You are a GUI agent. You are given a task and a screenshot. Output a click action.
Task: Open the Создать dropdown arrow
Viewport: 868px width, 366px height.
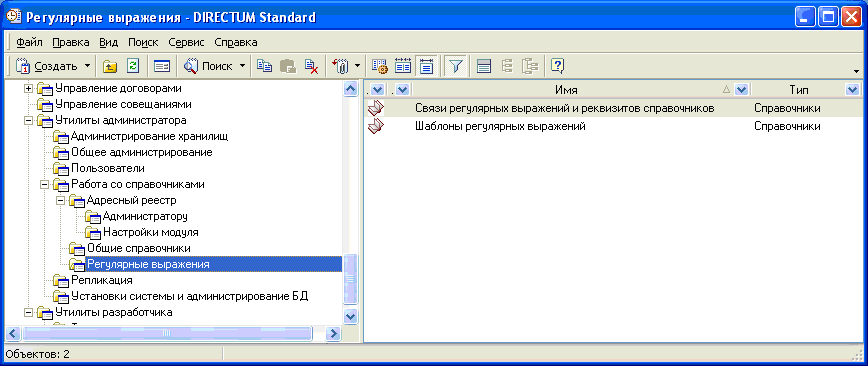tap(87, 66)
